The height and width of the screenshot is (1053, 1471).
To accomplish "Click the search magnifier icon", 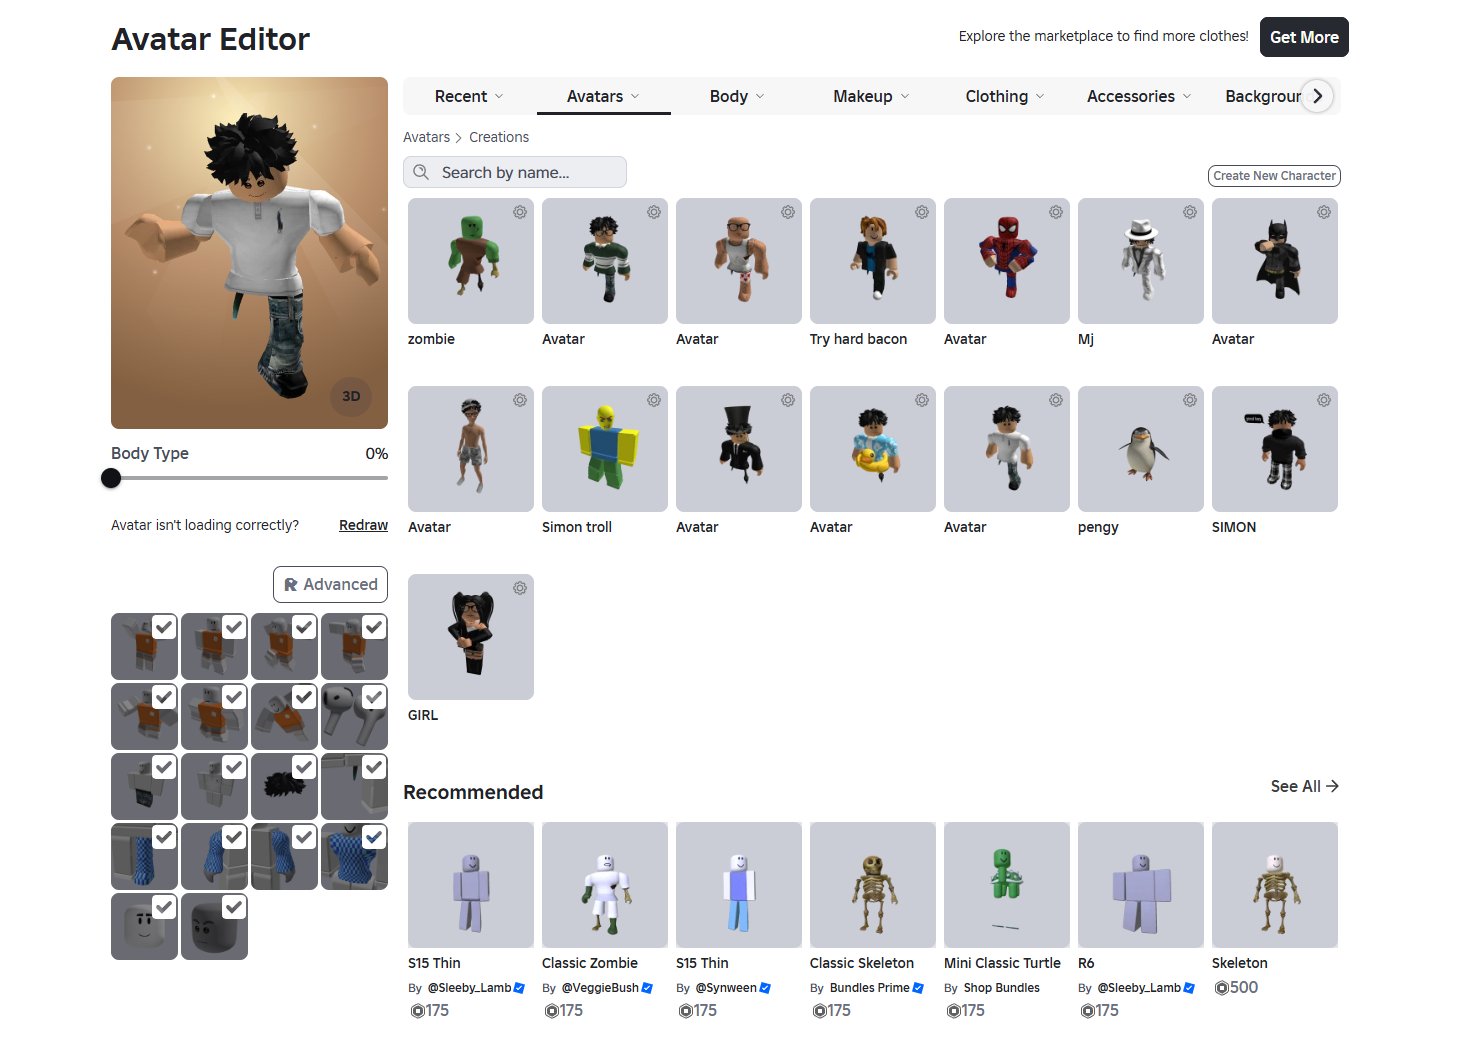I will (421, 172).
